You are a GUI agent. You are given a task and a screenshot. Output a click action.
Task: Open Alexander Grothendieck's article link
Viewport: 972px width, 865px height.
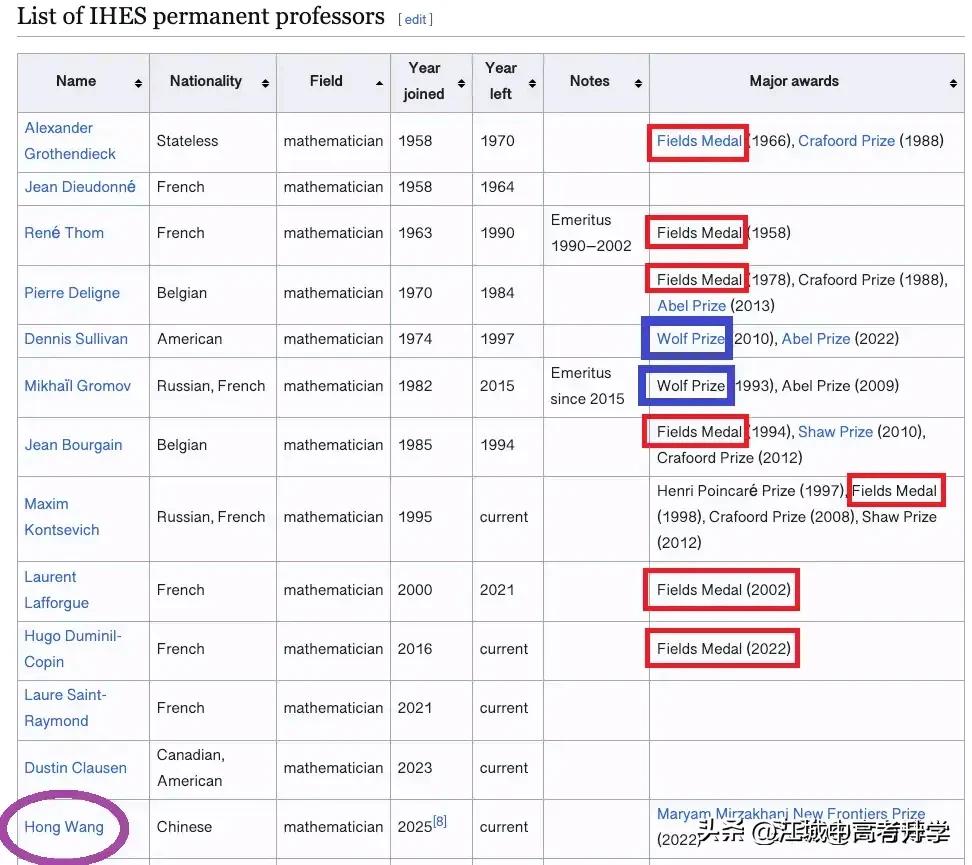pos(69,141)
